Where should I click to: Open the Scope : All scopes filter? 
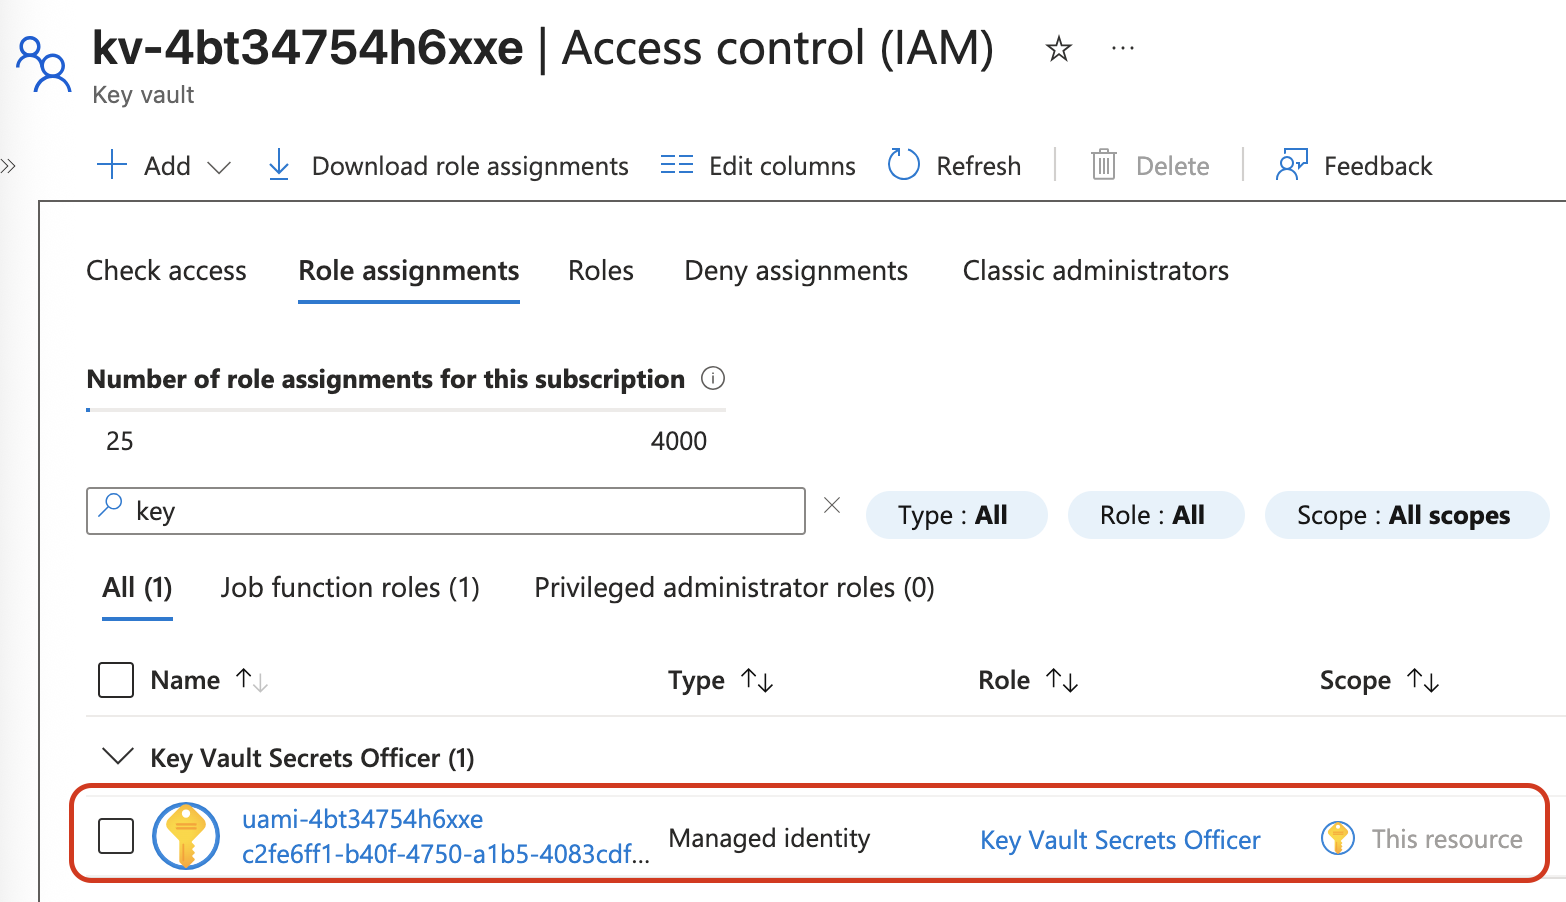click(x=1405, y=515)
